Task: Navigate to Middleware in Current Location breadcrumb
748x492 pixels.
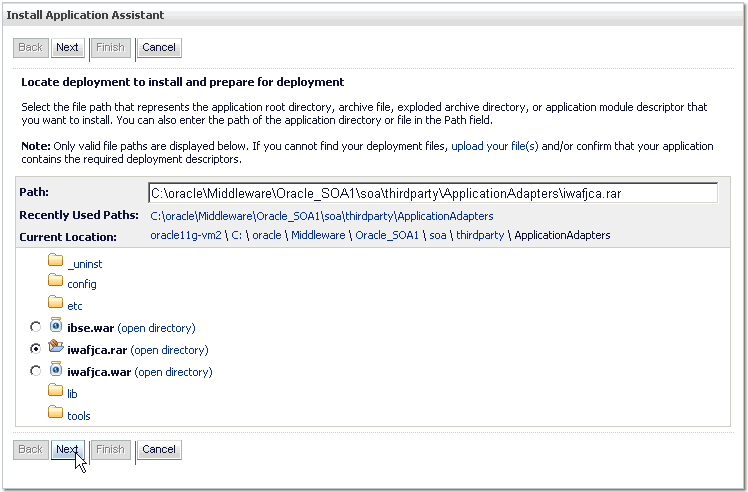Action: pyautogui.click(x=318, y=235)
